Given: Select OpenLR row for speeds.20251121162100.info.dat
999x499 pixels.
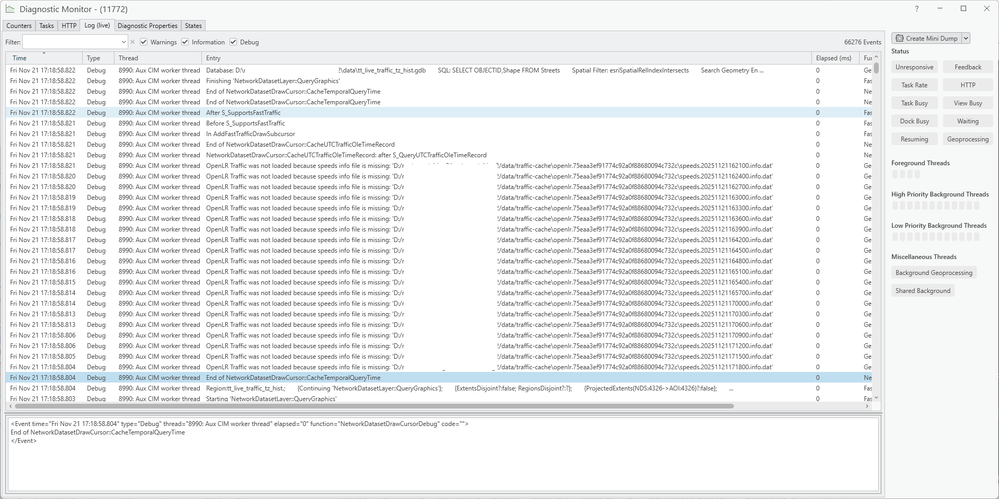Looking at the screenshot, I should tap(438, 166).
